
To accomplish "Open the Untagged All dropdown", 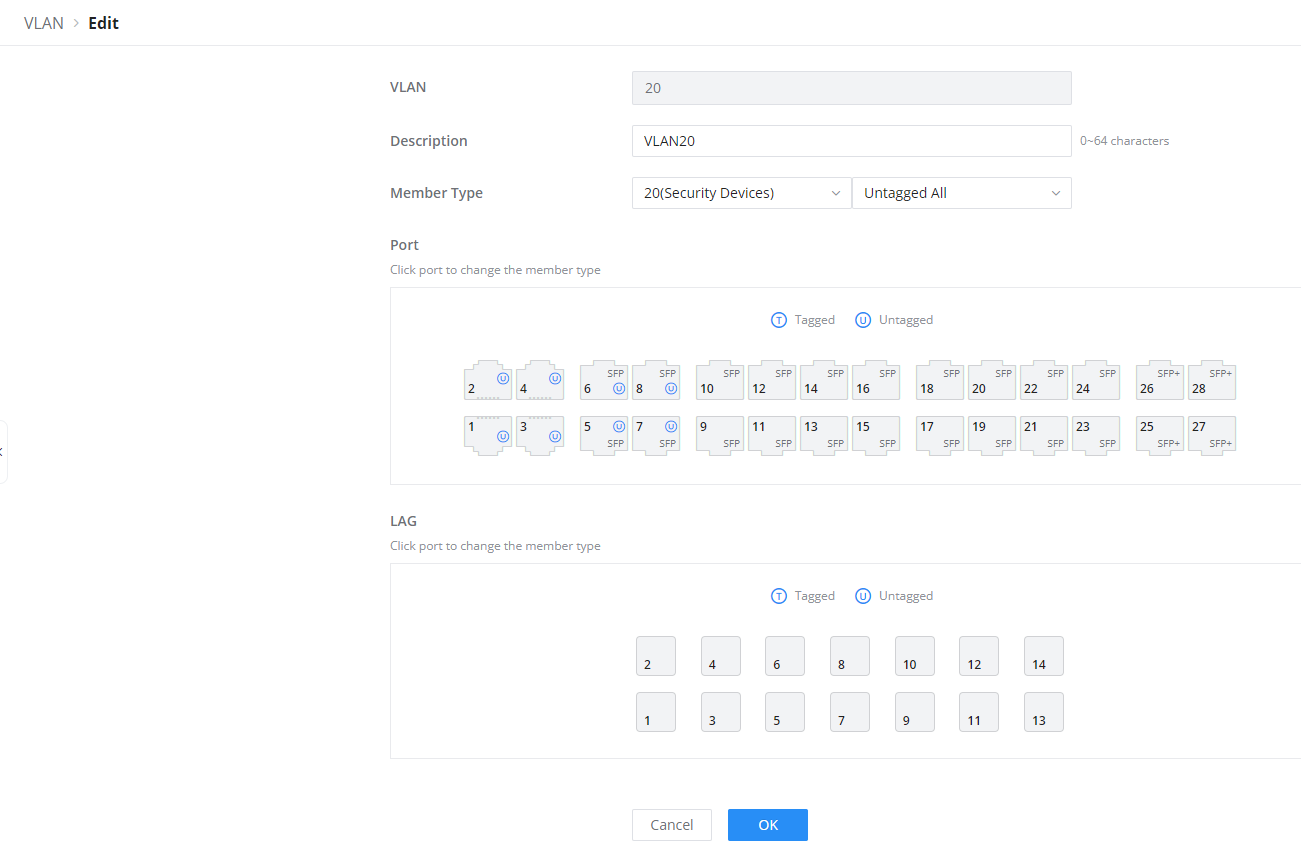I will pyautogui.click(x=962, y=193).
